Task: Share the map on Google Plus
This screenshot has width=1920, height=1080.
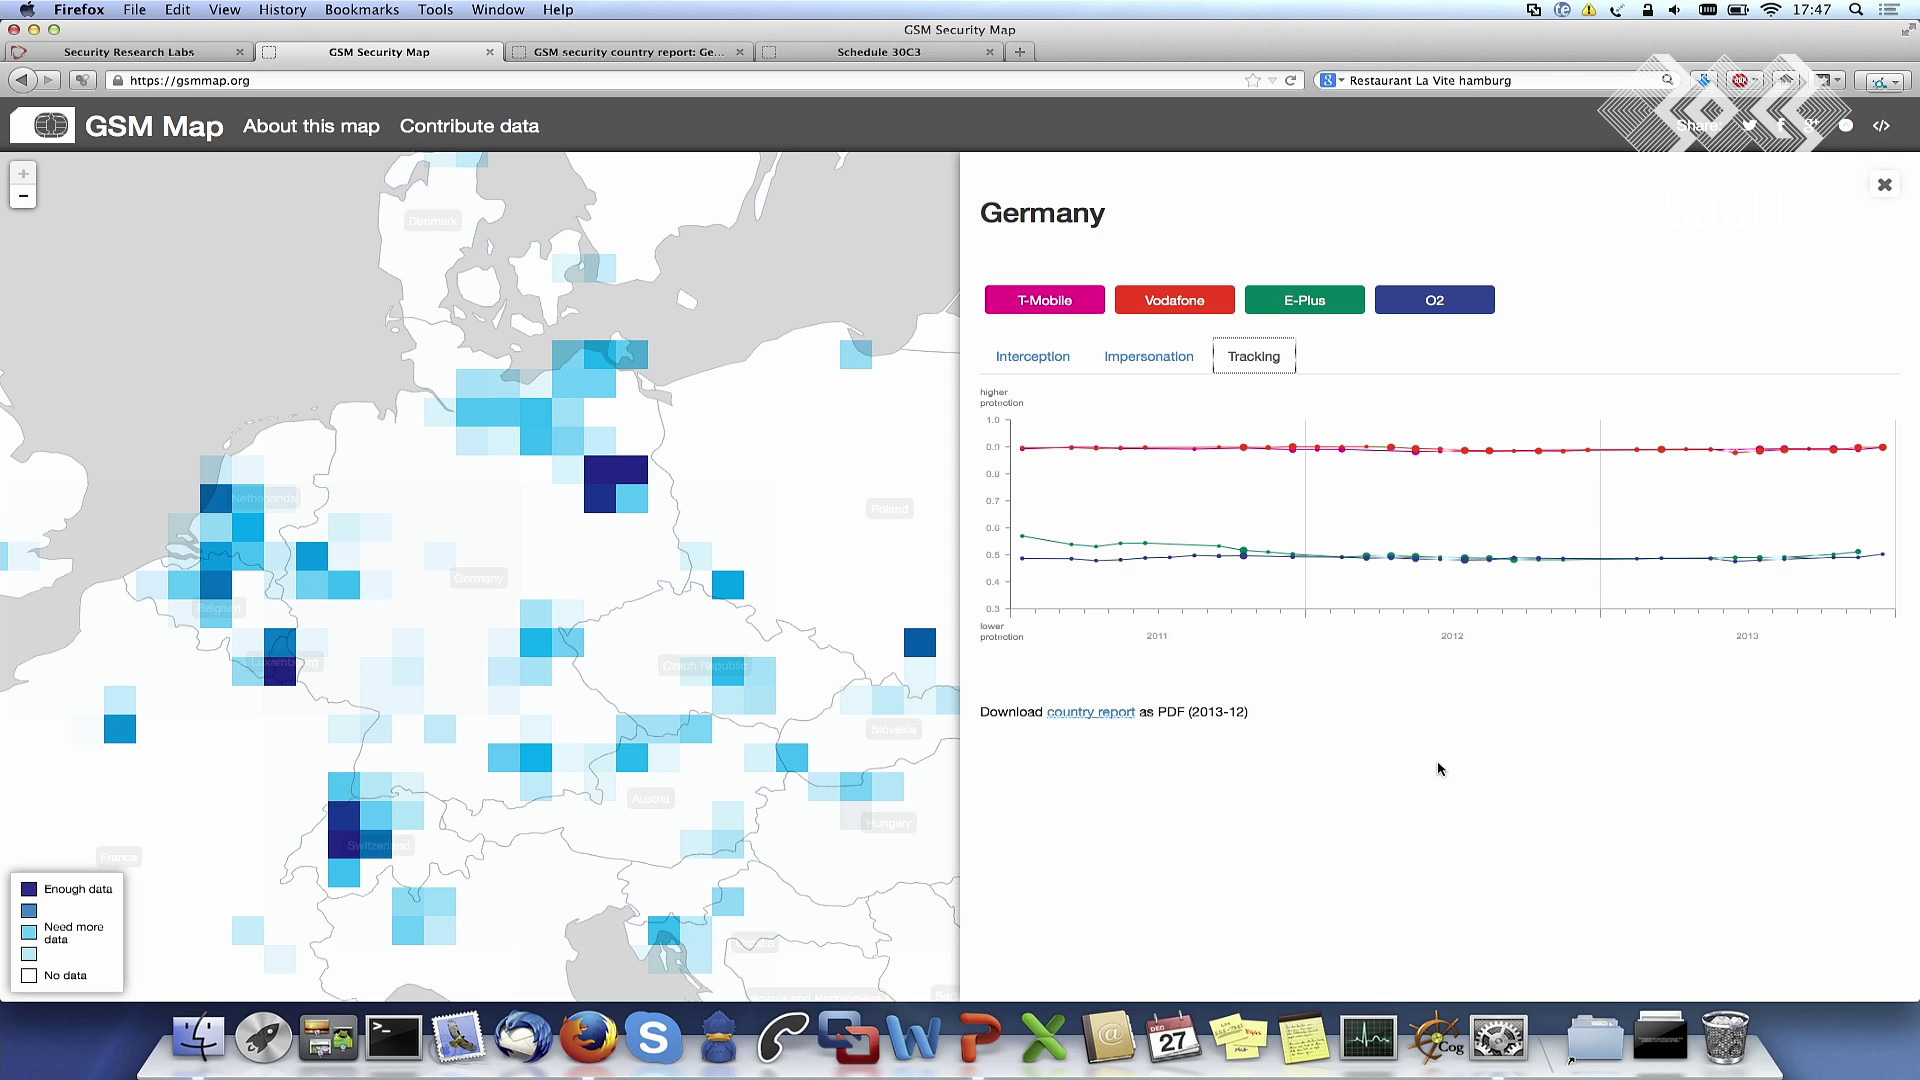Action: [x=1812, y=126]
